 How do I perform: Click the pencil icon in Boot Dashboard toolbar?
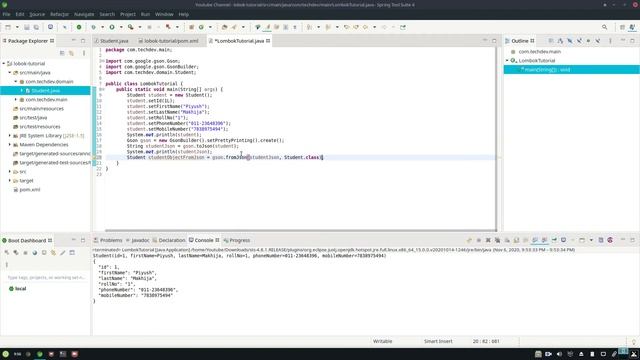62,253
